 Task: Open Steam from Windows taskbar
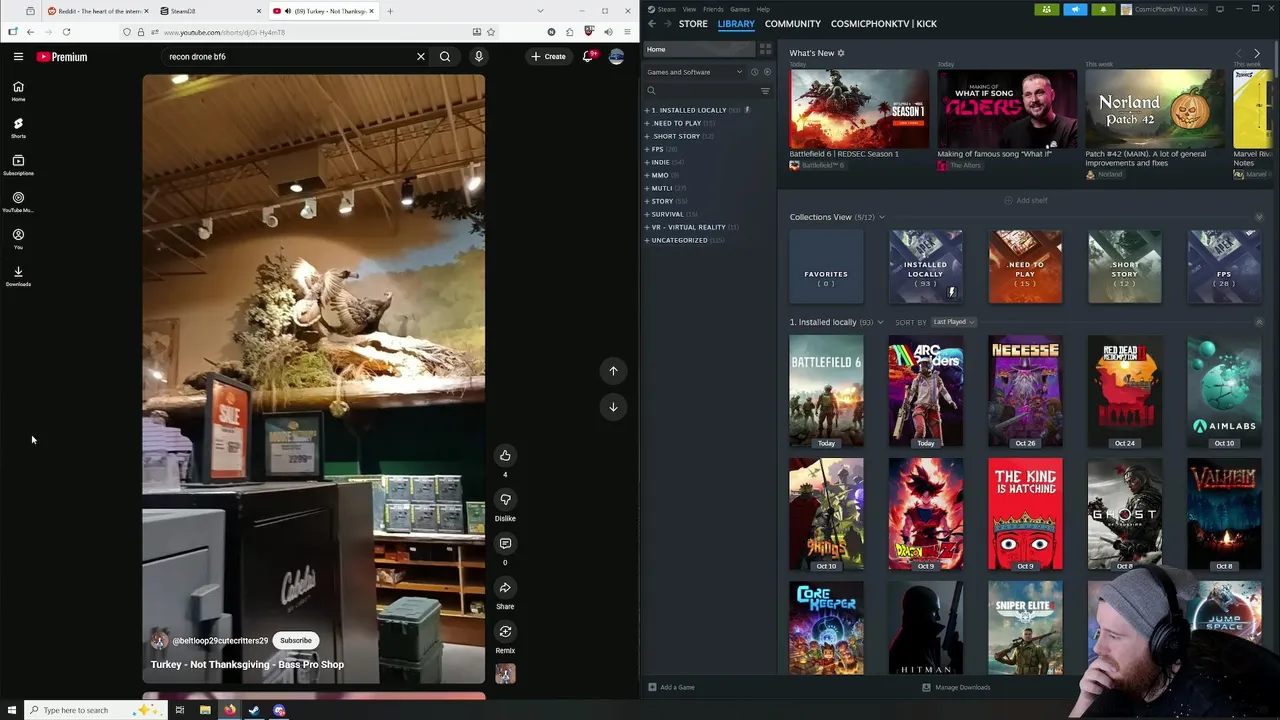pyautogui.click(x=254, y=710)
